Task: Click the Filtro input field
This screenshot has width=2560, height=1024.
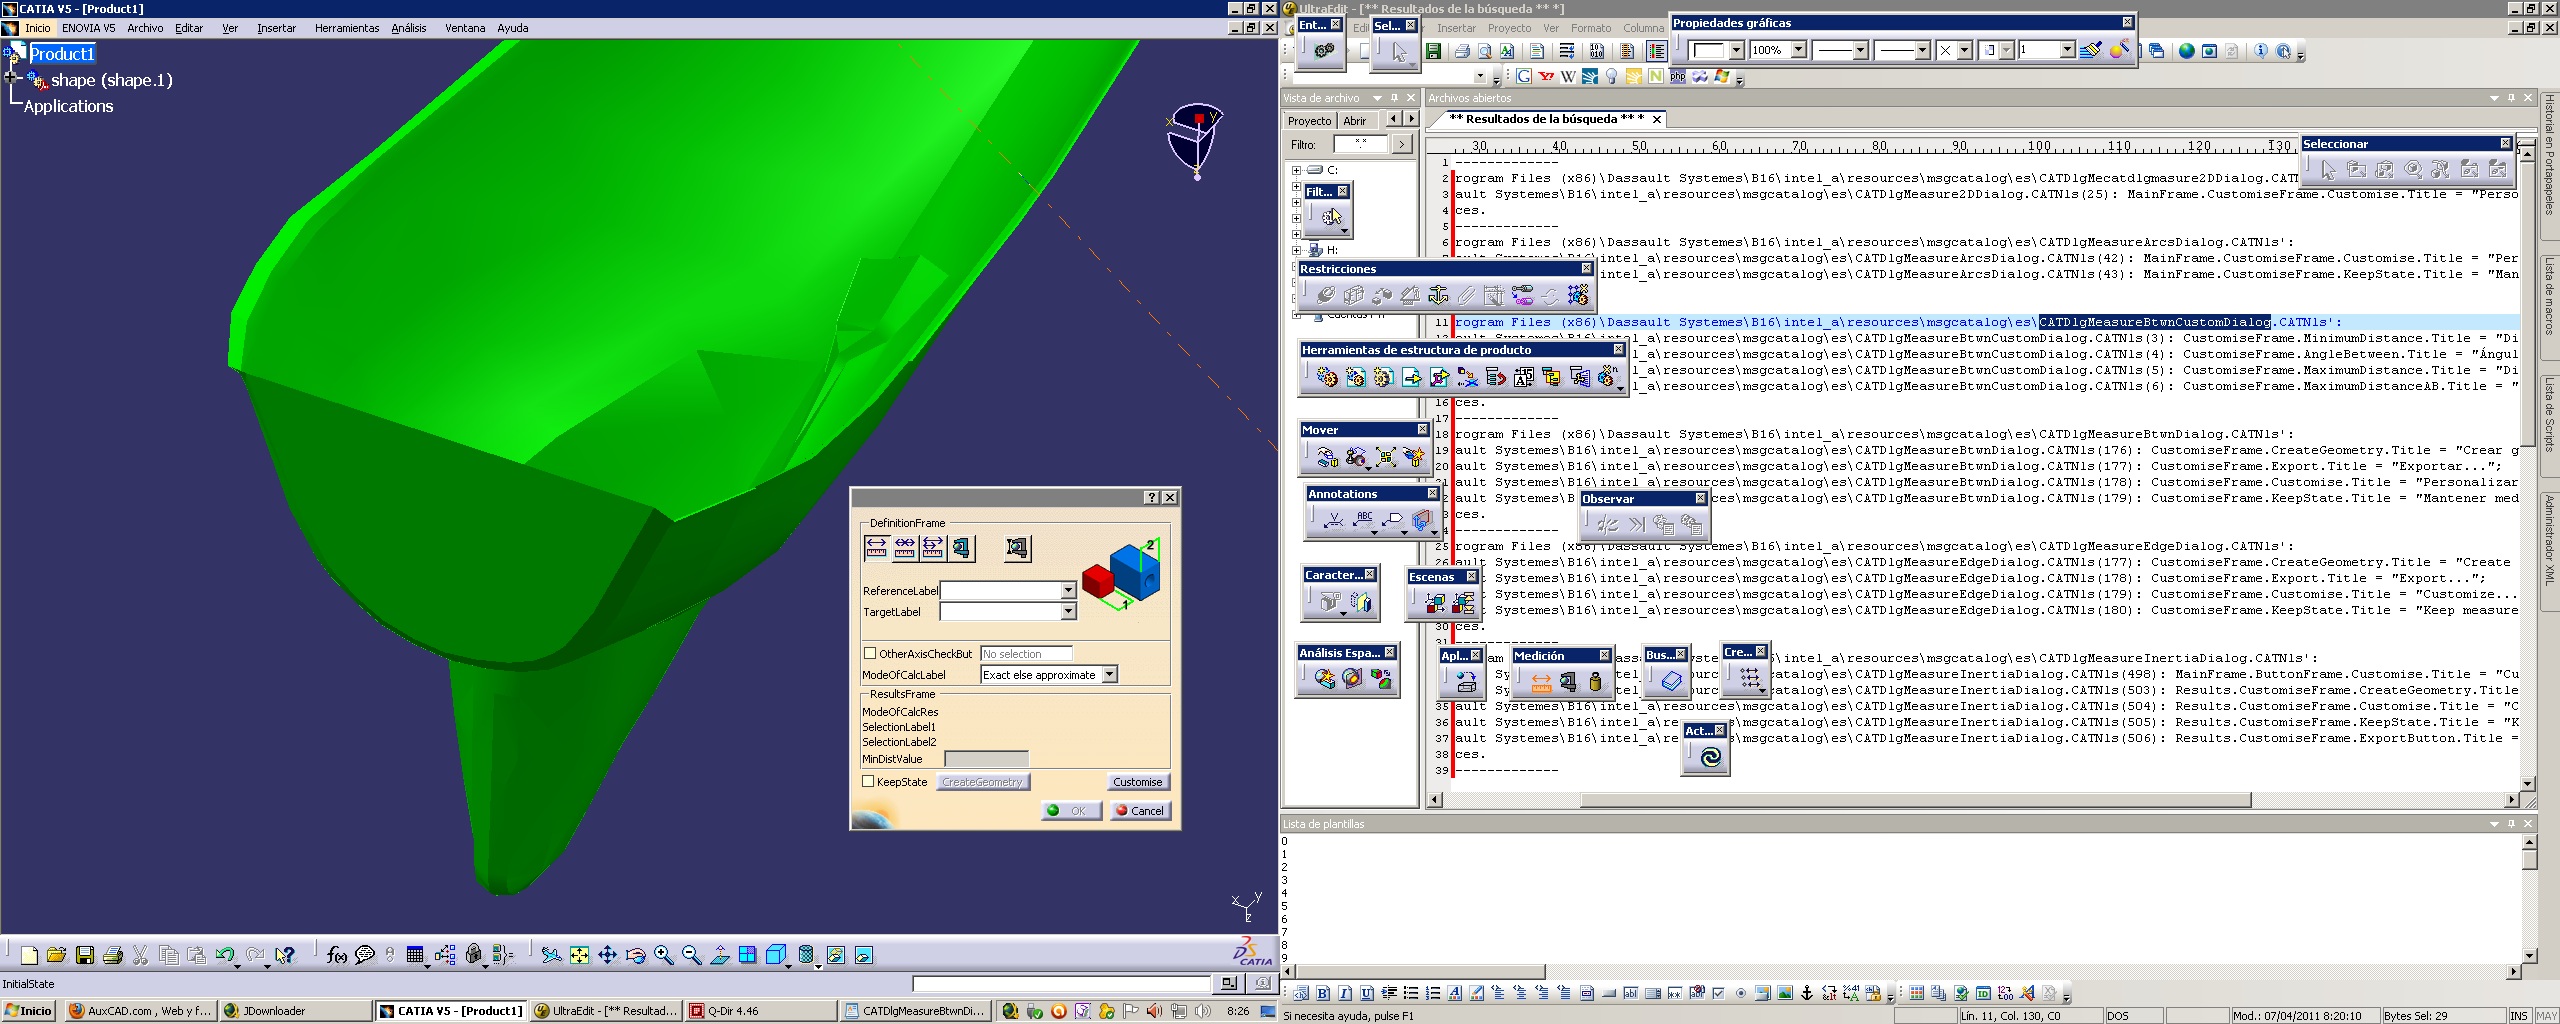Action: coord(1359,144)
